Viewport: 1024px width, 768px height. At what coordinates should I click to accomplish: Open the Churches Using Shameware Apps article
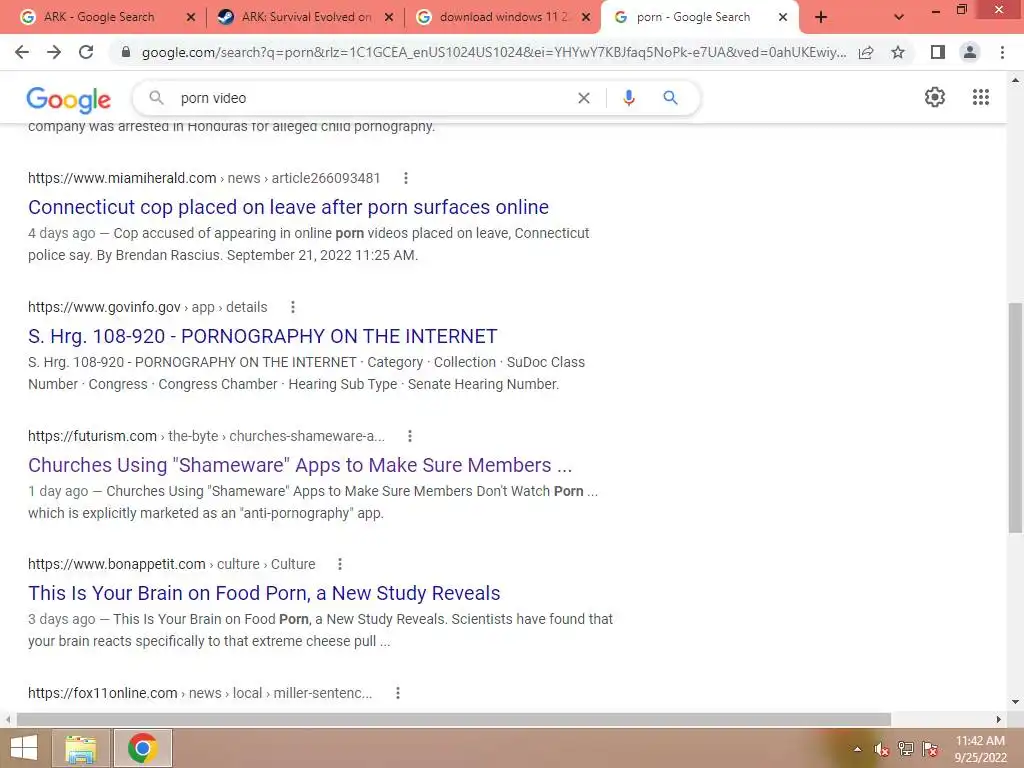tap(300, 465)
